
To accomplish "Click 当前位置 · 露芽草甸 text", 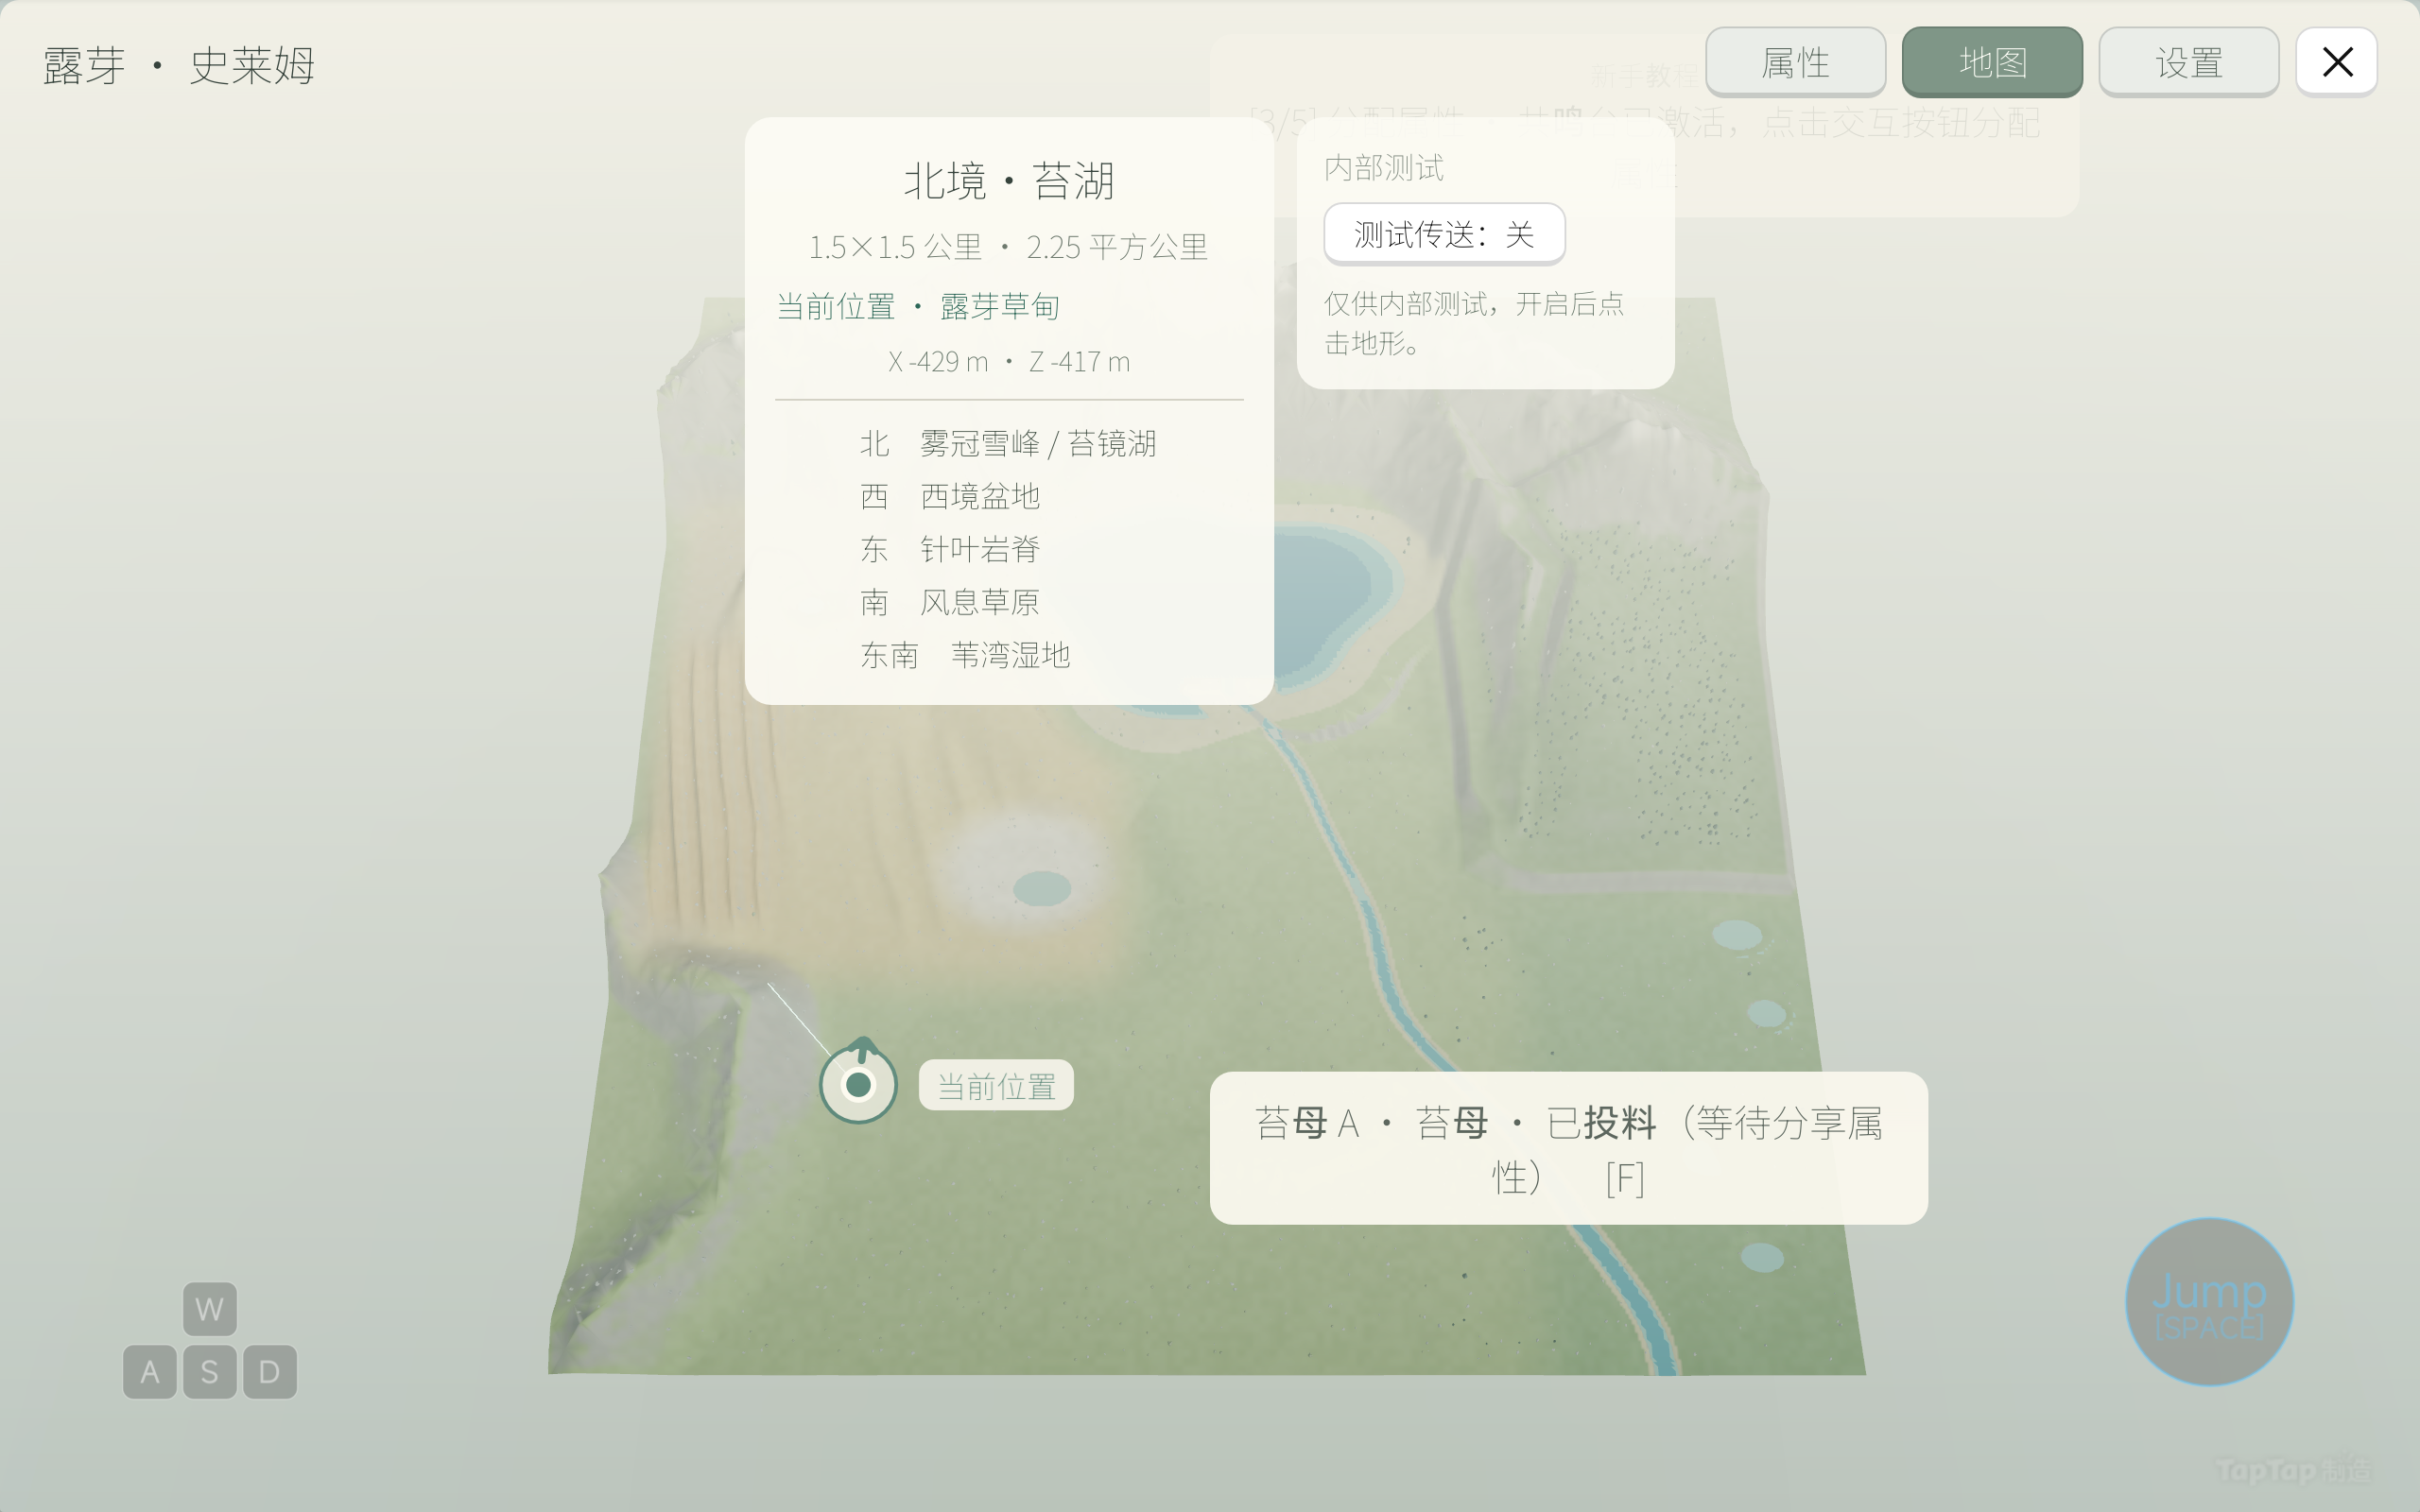I will [x=918, y=306].
